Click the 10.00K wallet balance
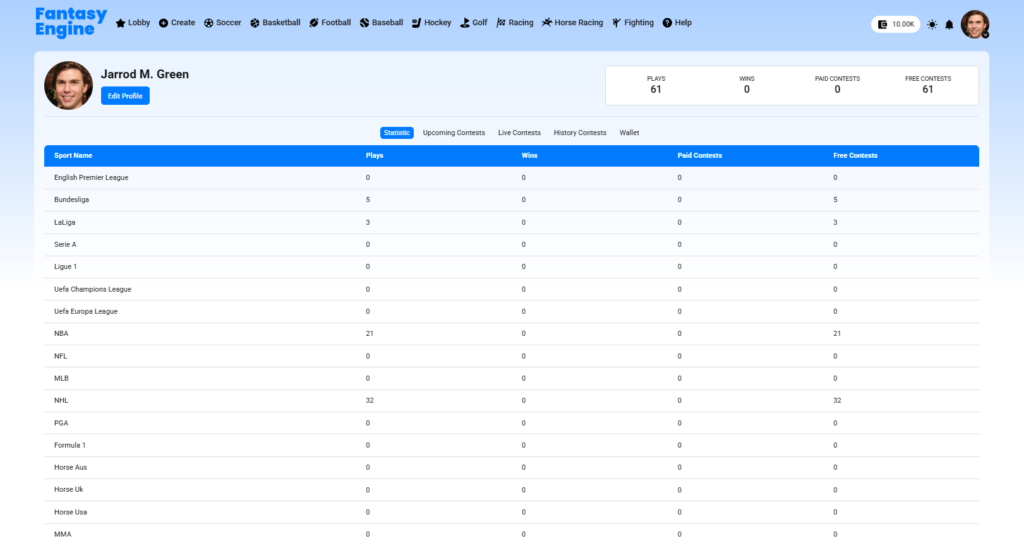1024x553 pixels. pyautogui.click(x=896, y=24)
